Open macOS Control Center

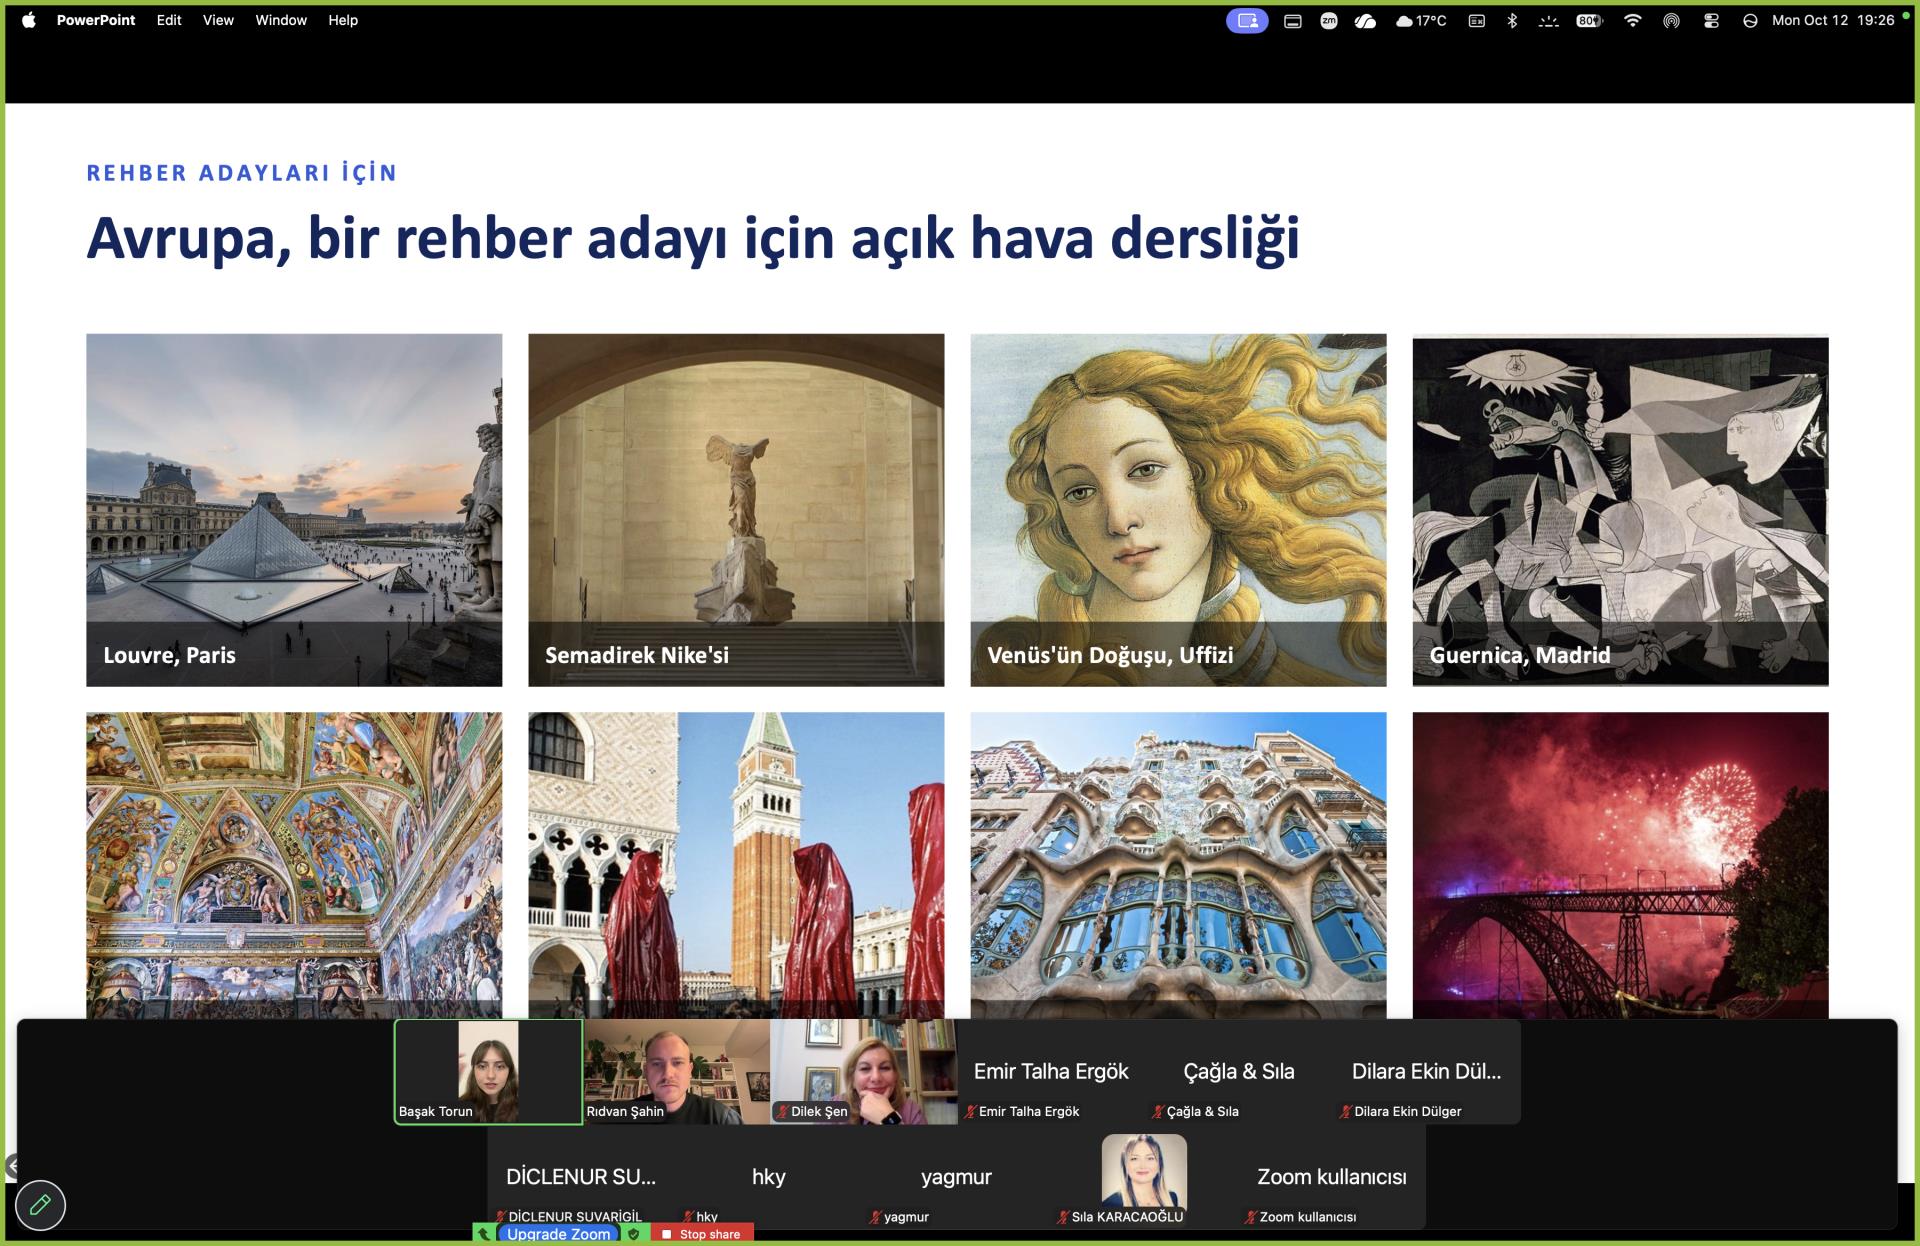click(1711, 21)
